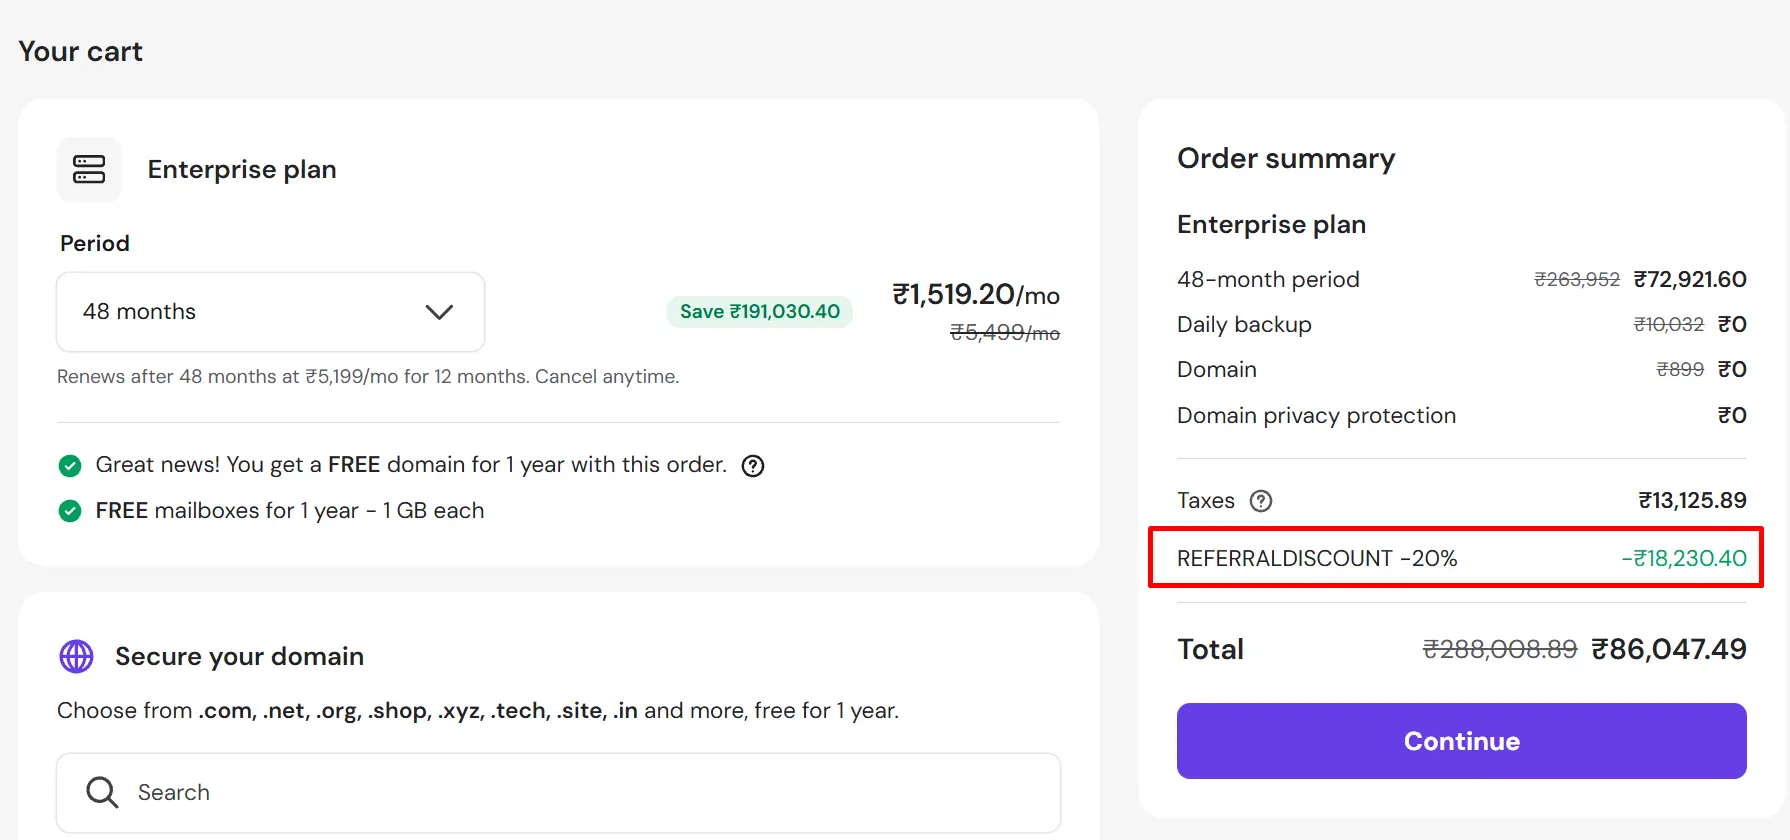Image resolution: width=1790 pixels, height=840 pixels.
Task: Click the Order summary heading
Action: 1286,158
